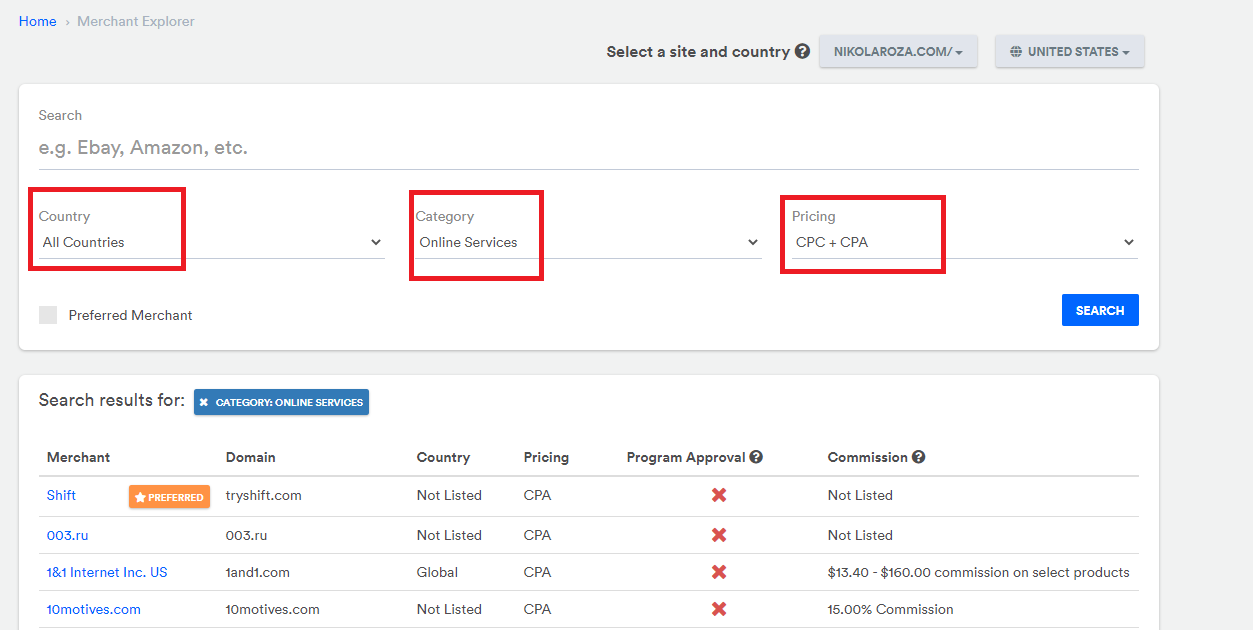Remove the Category: Online Services filter tag
The width and height of the screenshot is (1253, 630).
pyautogui.click(x=204, y=403)
